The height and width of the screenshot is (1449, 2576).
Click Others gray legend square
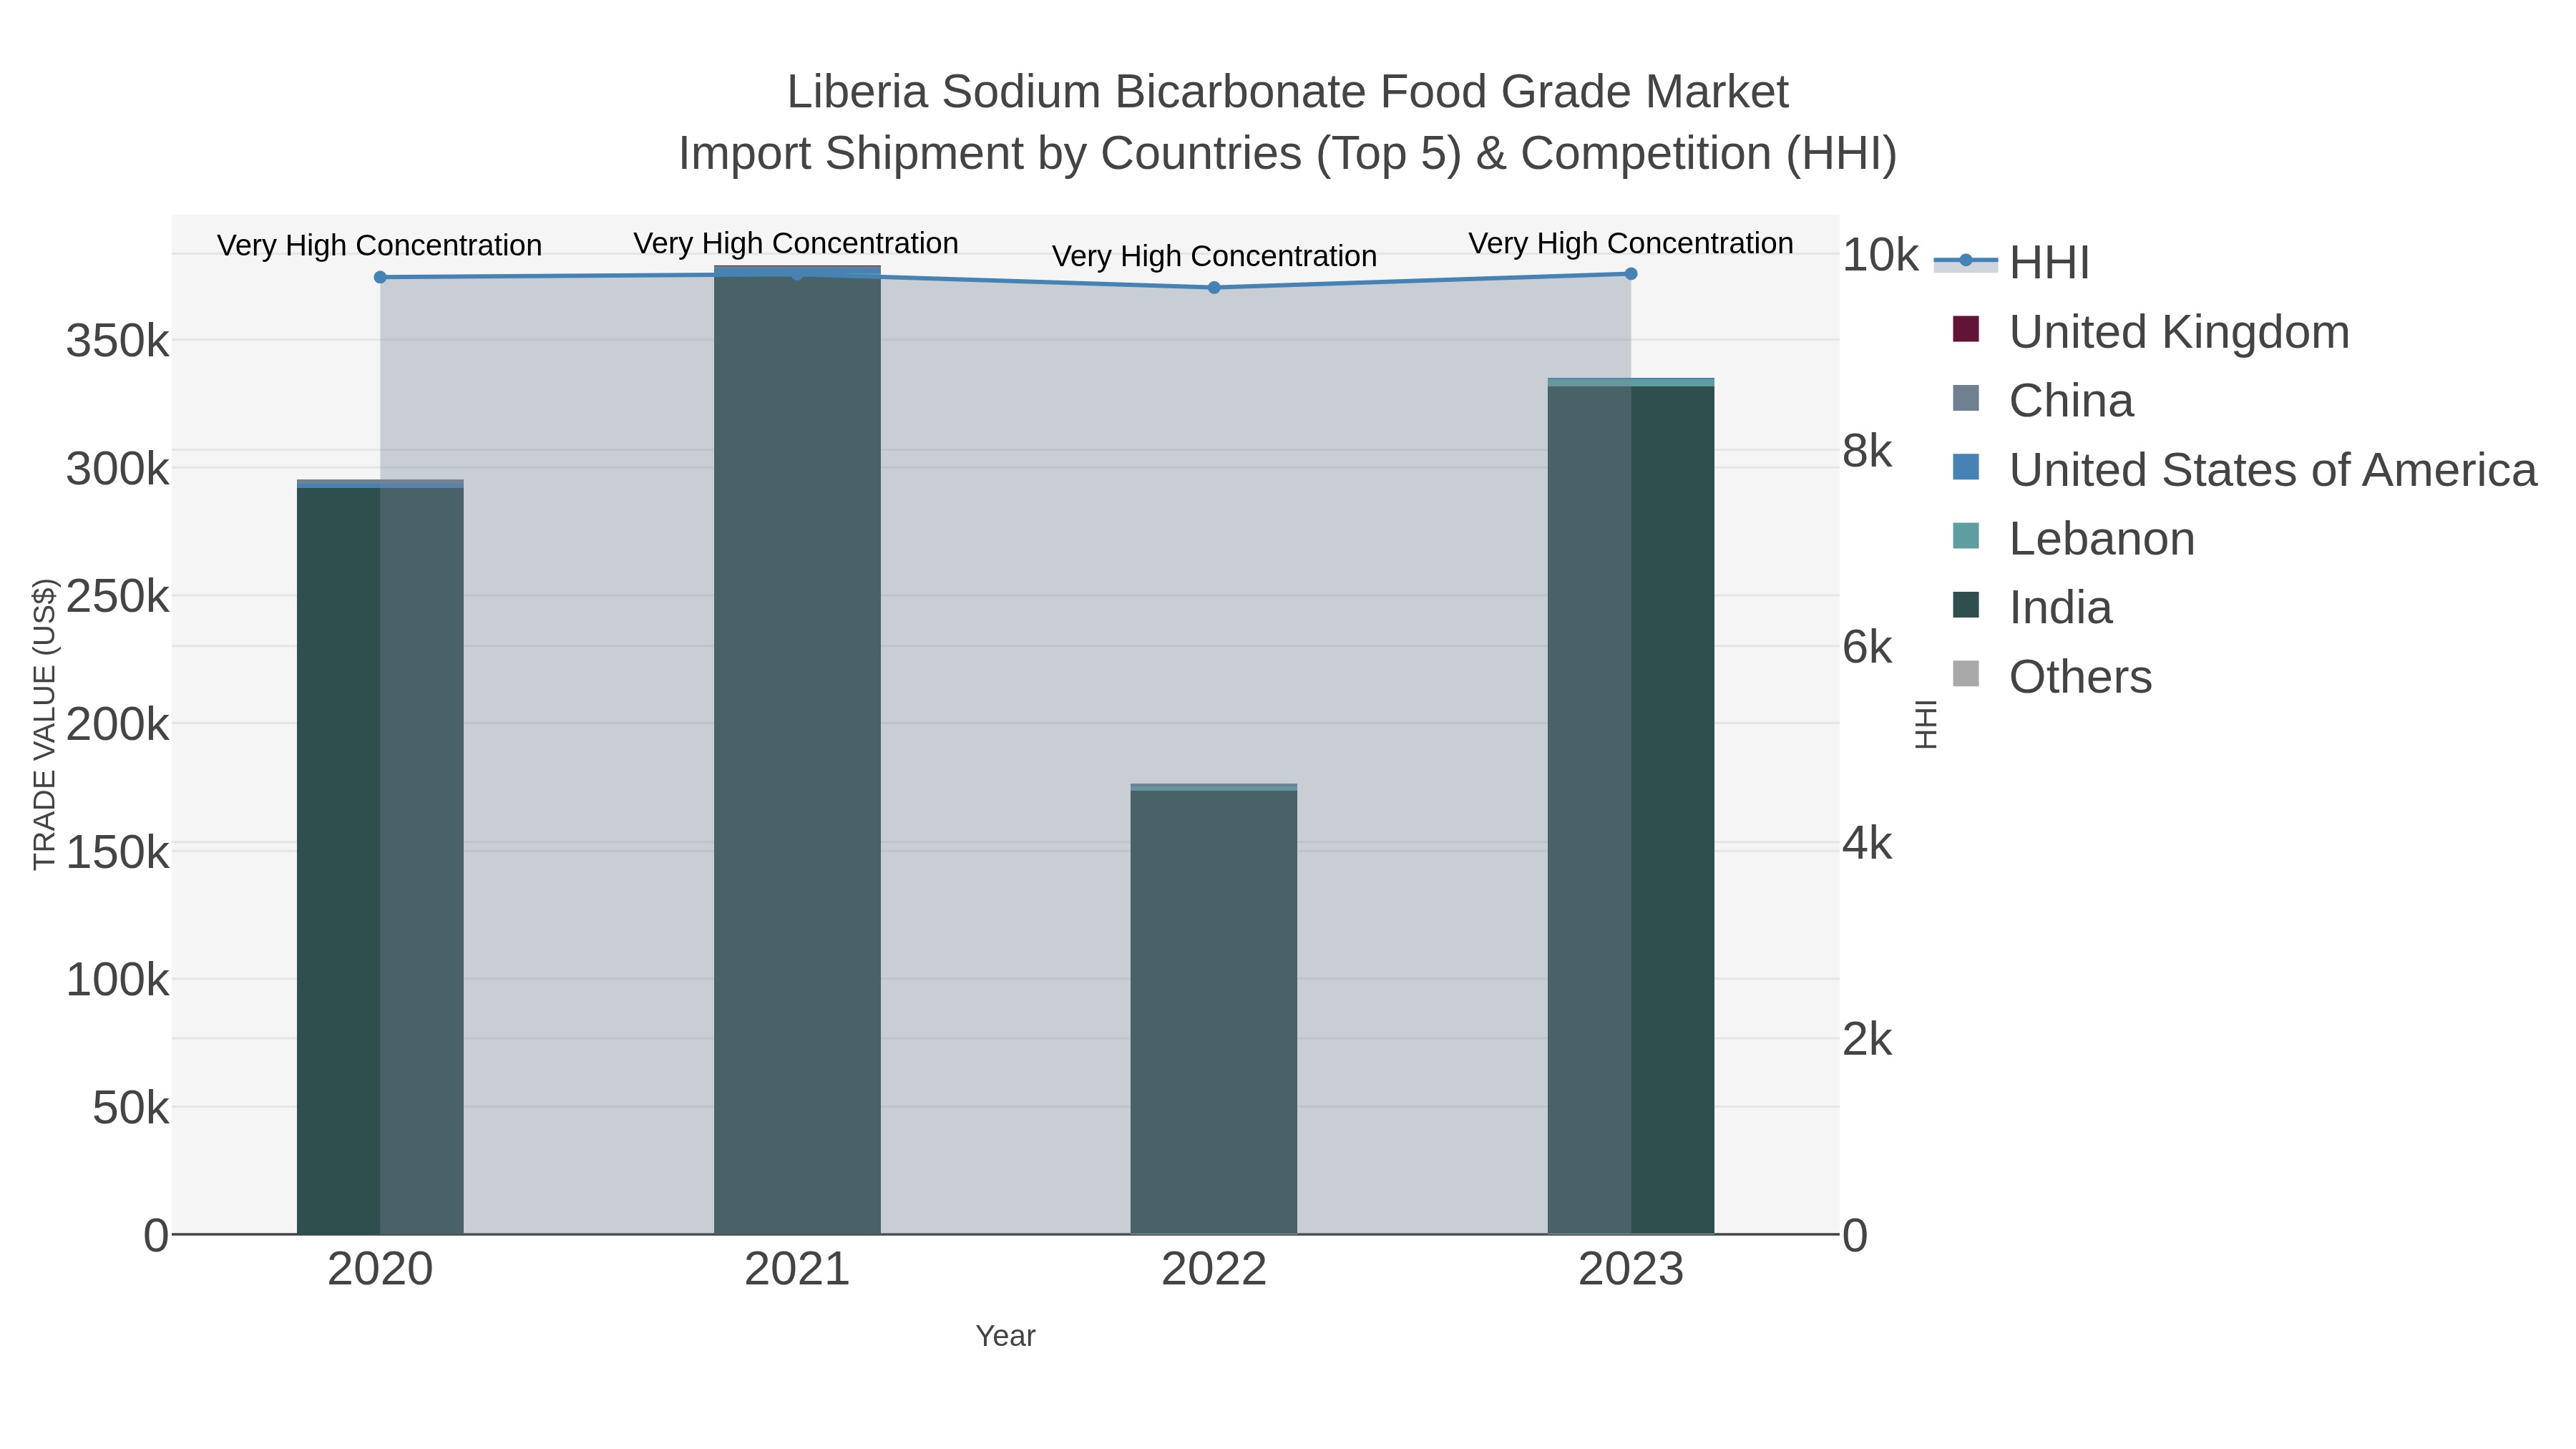[1966, 674]
